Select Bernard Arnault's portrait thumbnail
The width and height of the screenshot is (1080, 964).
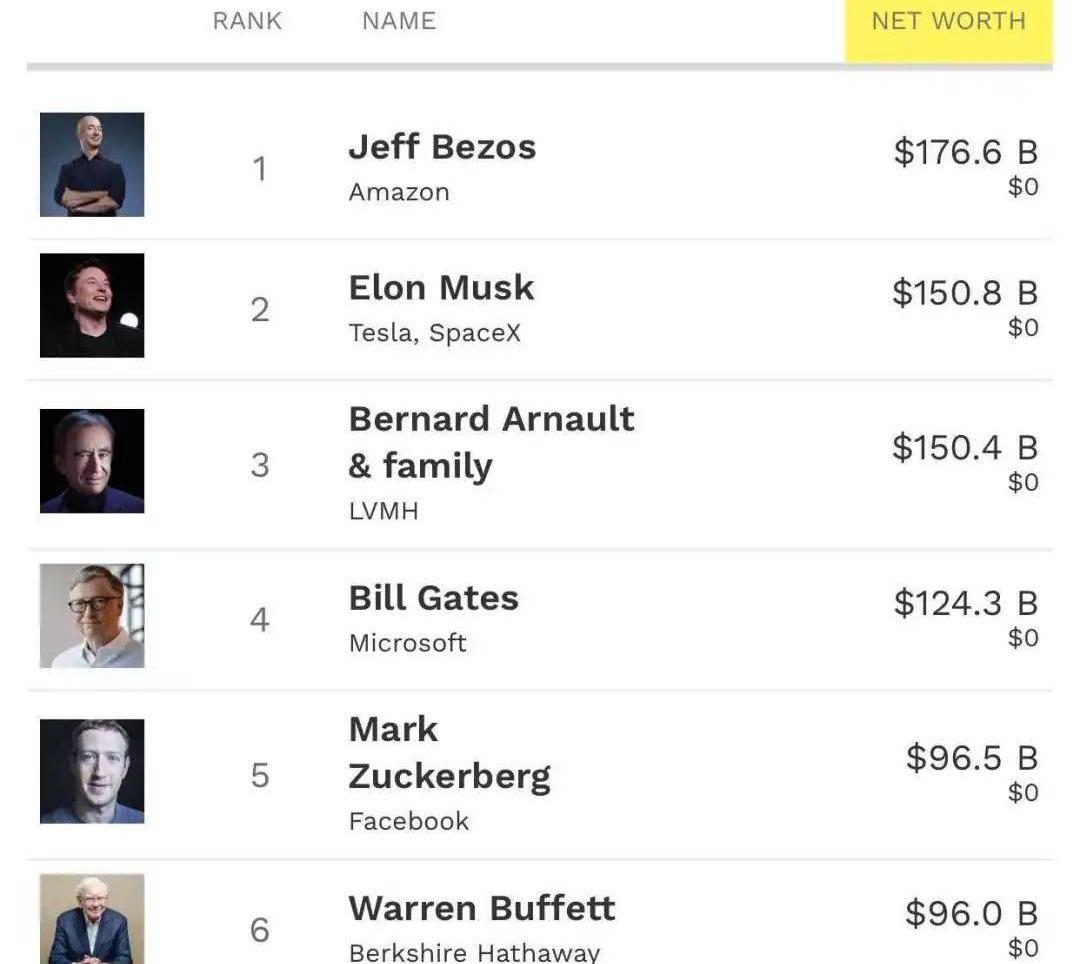(92, 461)
